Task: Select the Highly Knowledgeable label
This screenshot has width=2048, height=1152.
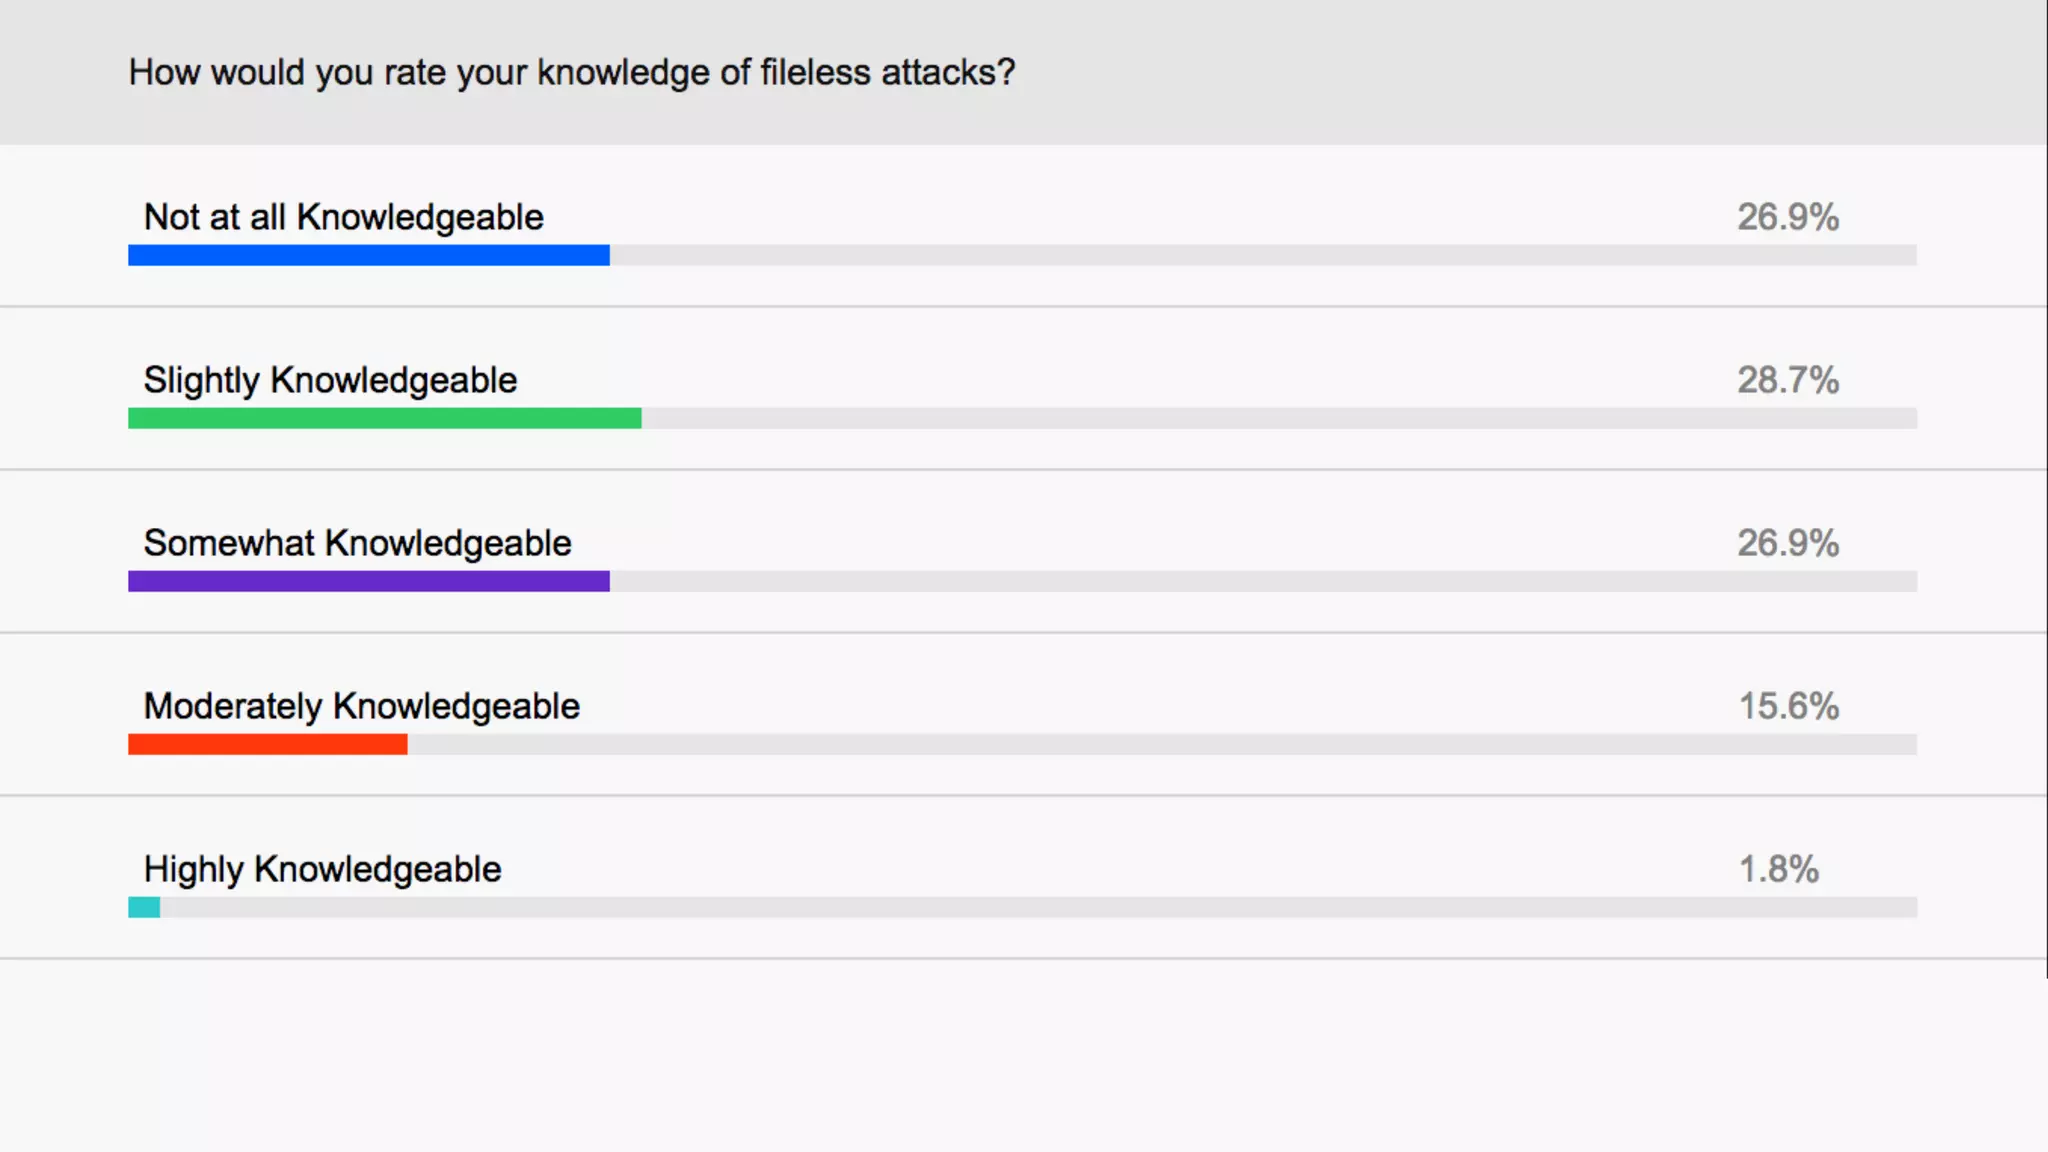Action: pyautogui.click(x=322, y=869)
